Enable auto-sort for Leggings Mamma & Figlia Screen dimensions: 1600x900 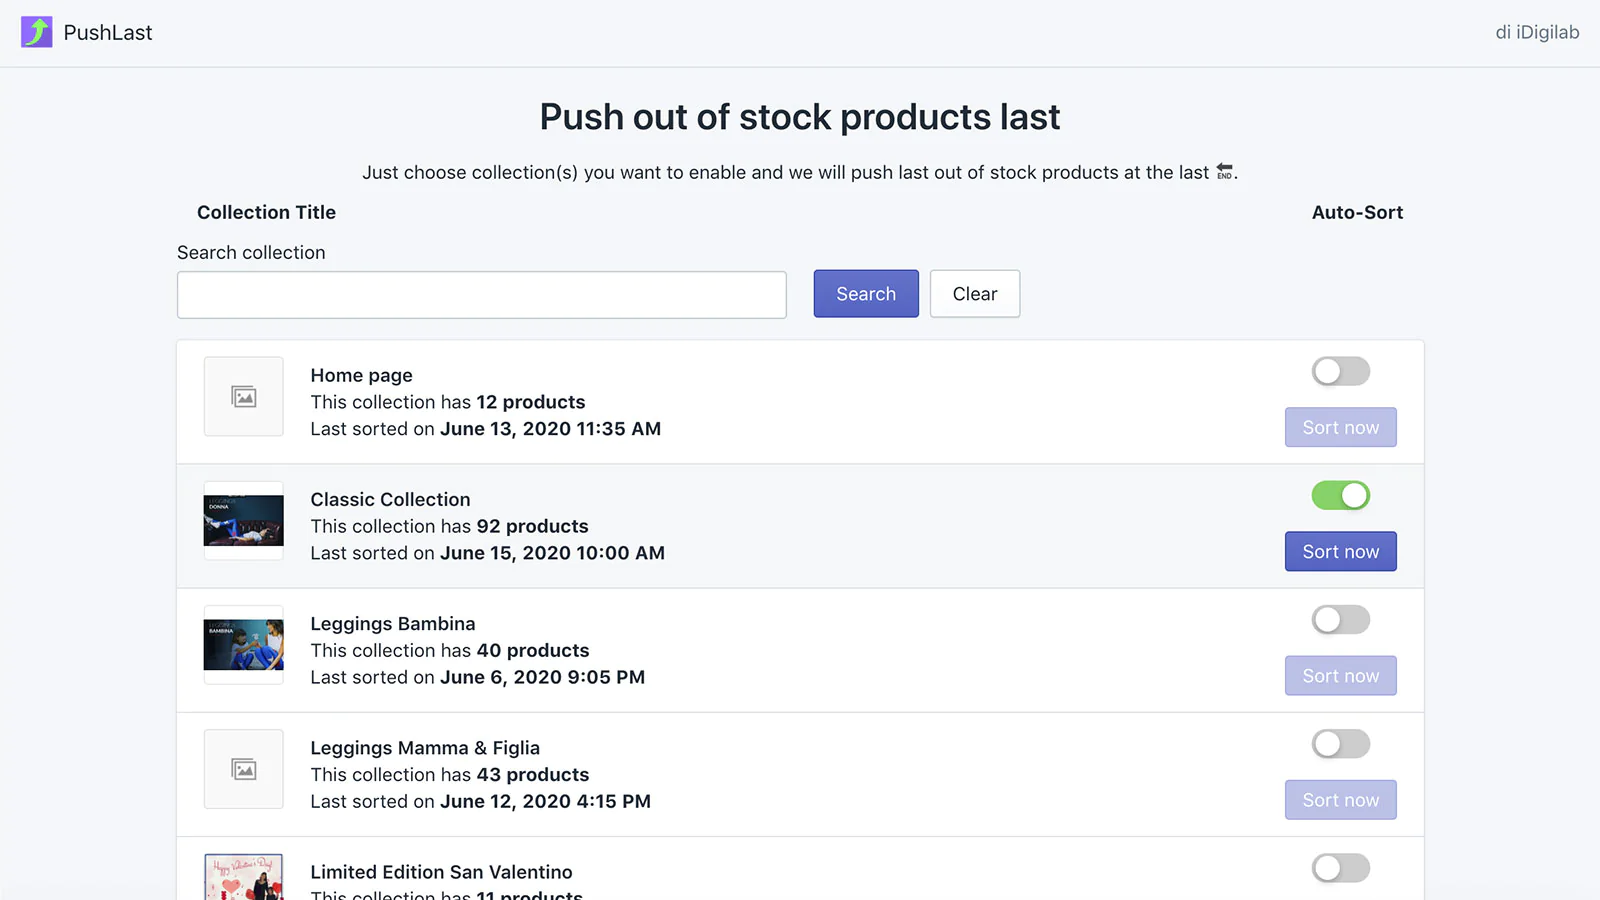coord(1340,744)
